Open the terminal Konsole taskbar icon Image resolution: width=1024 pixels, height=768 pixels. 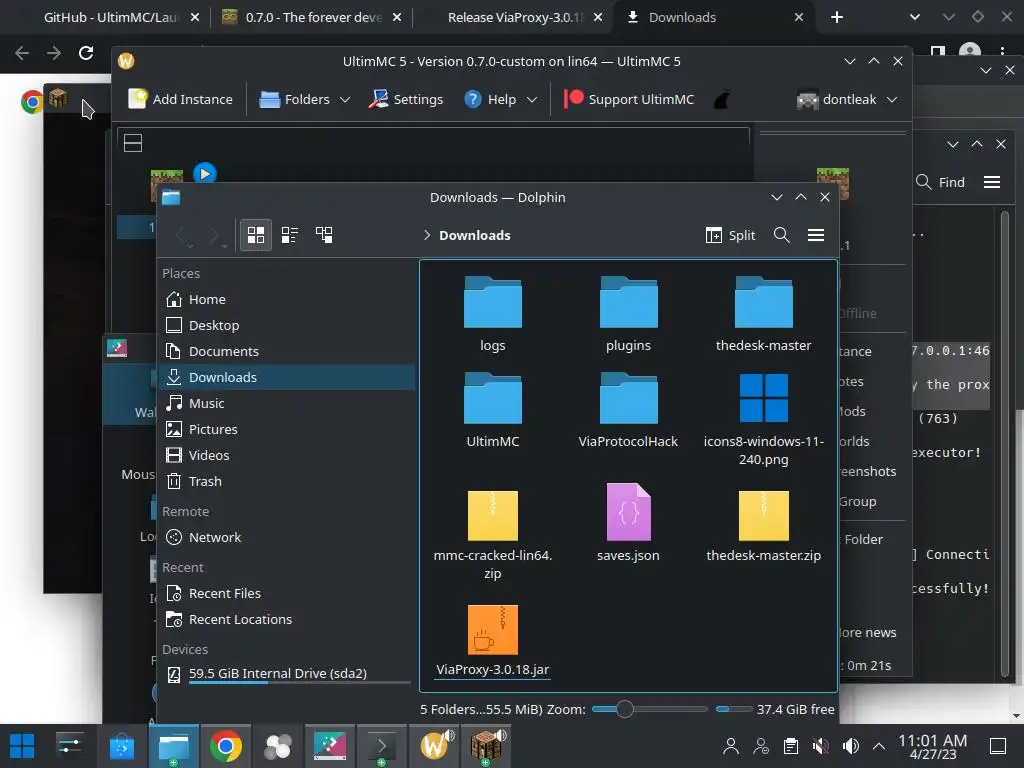point(381,746)
